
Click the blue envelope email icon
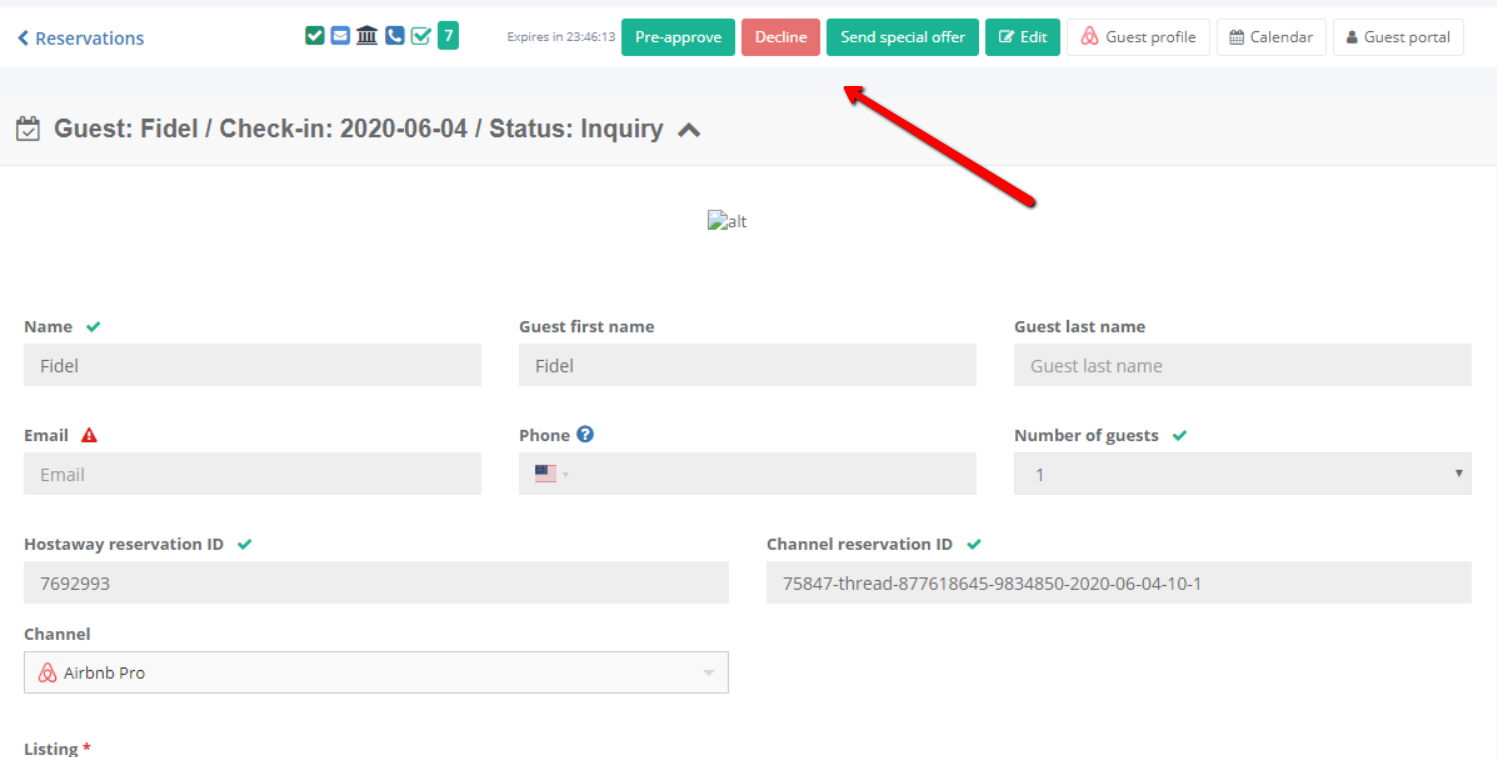point(341,36)
